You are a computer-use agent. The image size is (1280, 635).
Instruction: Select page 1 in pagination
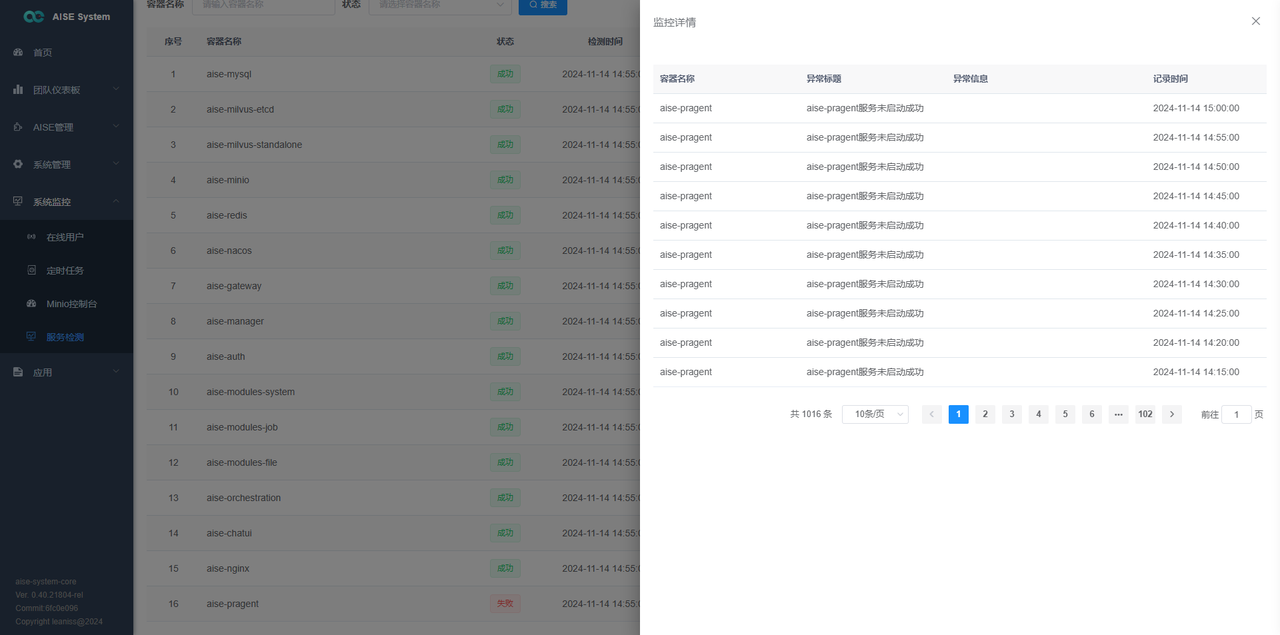click(x=958, y=414)
